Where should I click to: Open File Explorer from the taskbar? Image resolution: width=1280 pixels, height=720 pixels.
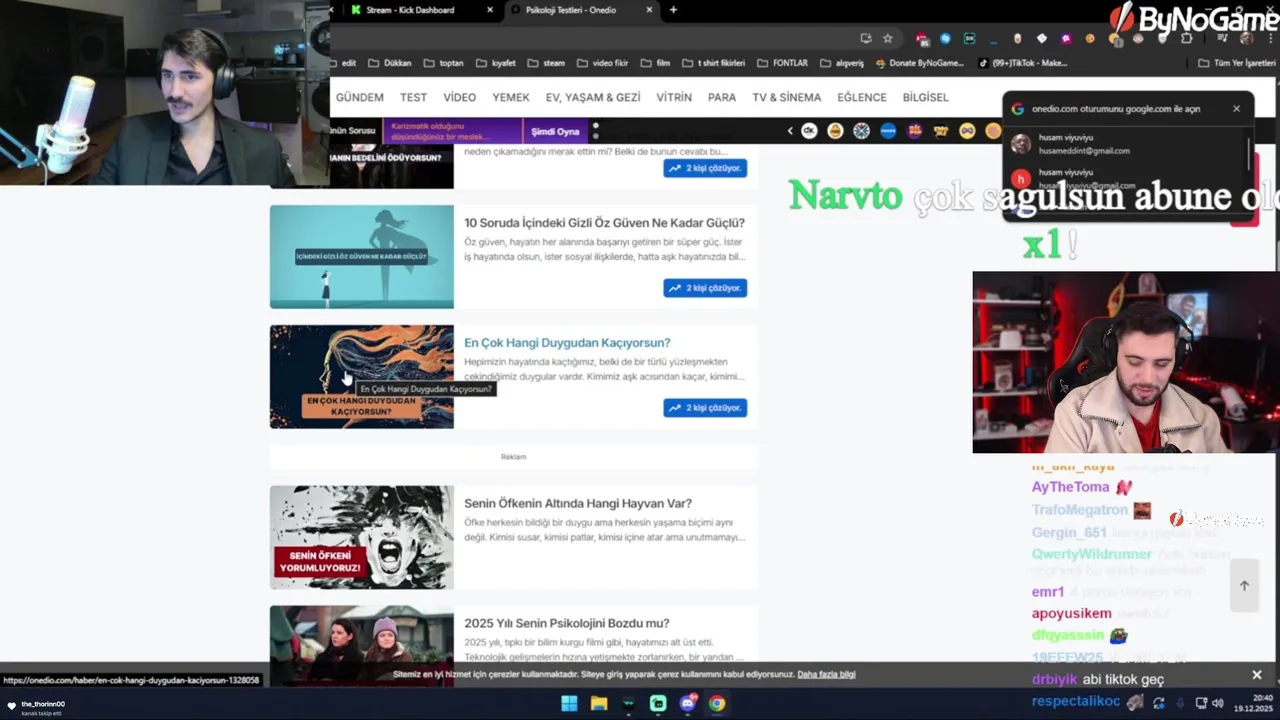click(x=599, y=704)
